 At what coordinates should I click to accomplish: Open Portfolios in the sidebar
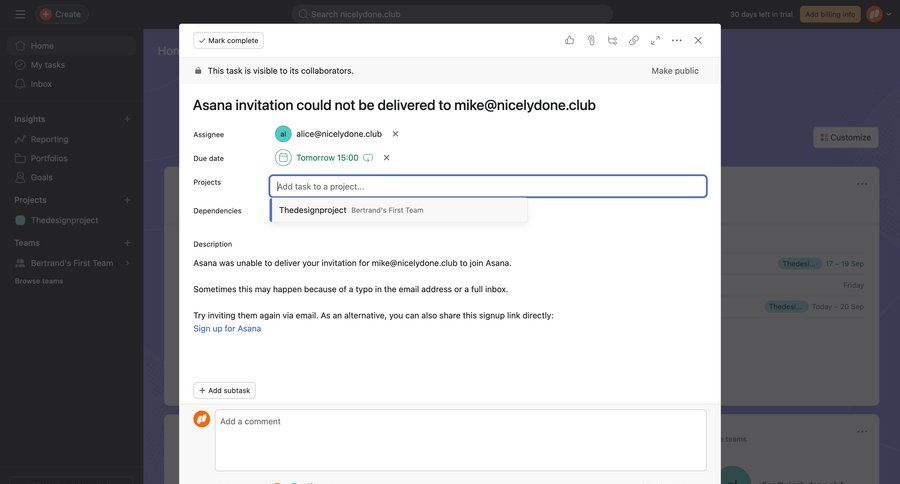click(71, 158)
